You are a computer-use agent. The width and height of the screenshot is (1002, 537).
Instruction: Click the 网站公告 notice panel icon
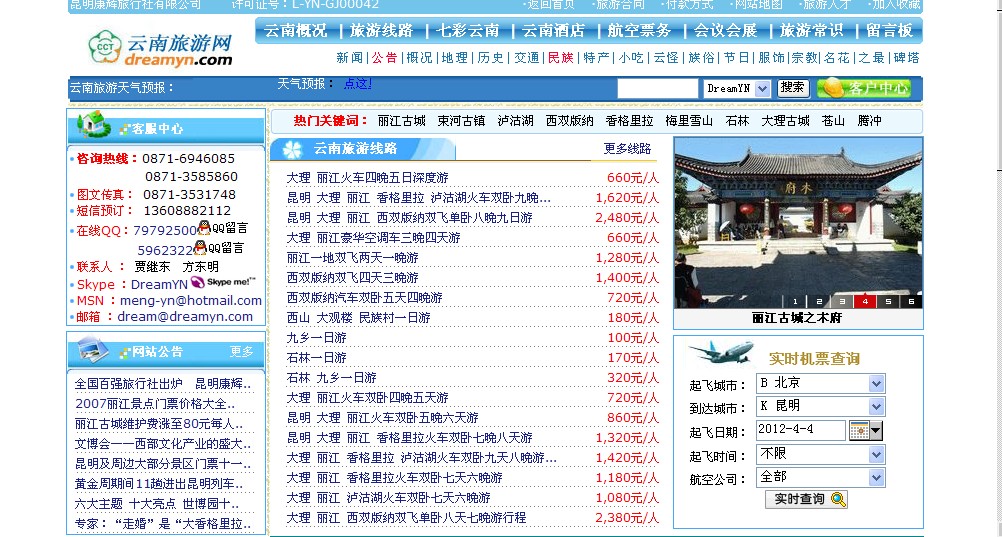click(x=93, y=350)
